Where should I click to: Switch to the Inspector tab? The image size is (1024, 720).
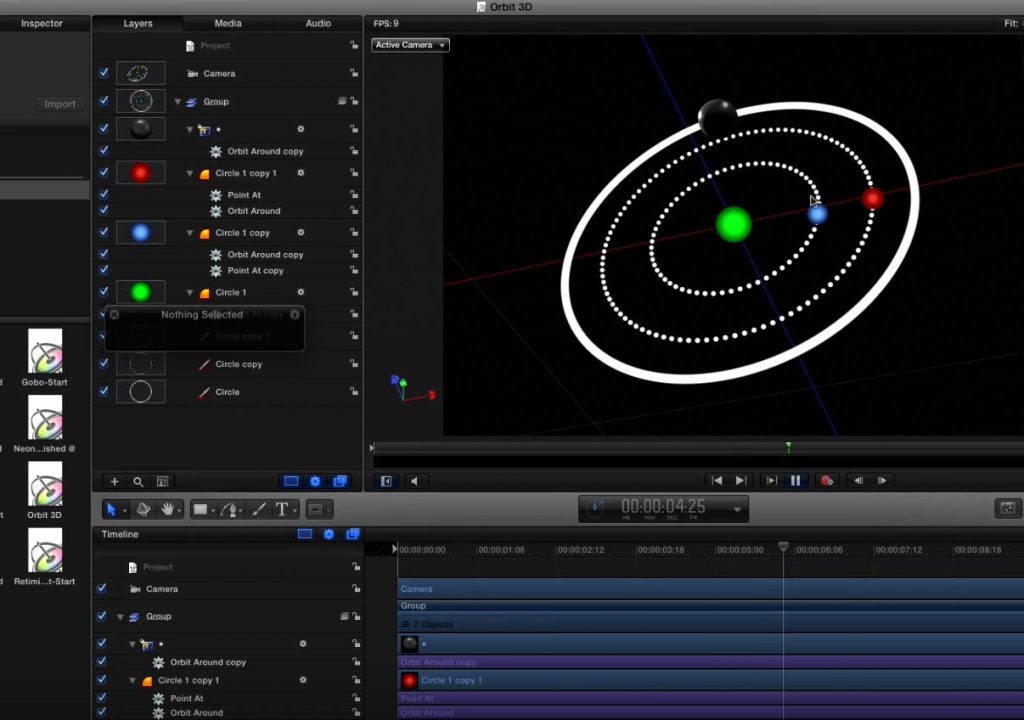pyautogui.click(x=42, y=23)
